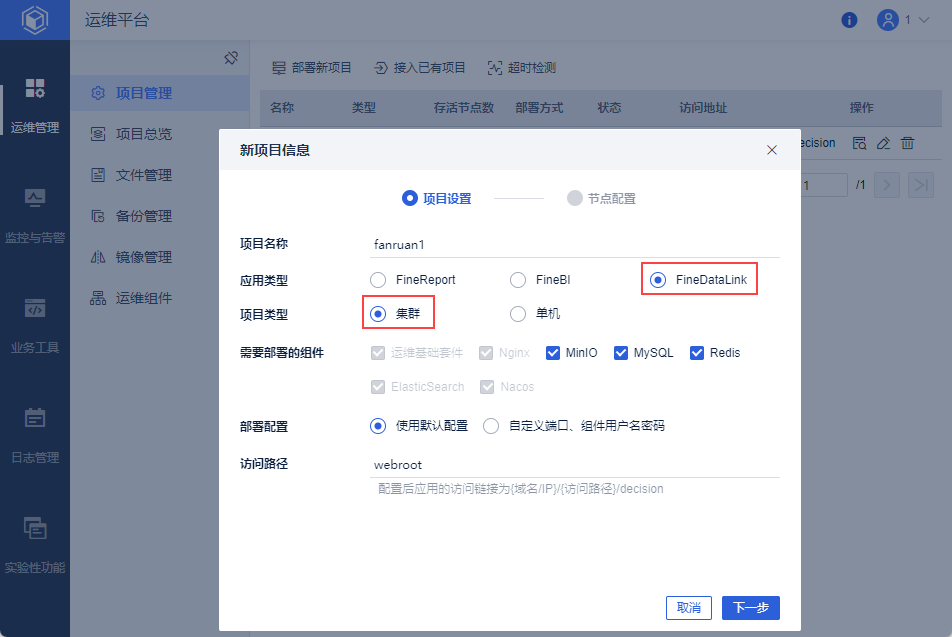Click the view details icon in project row

coord(859,143)
